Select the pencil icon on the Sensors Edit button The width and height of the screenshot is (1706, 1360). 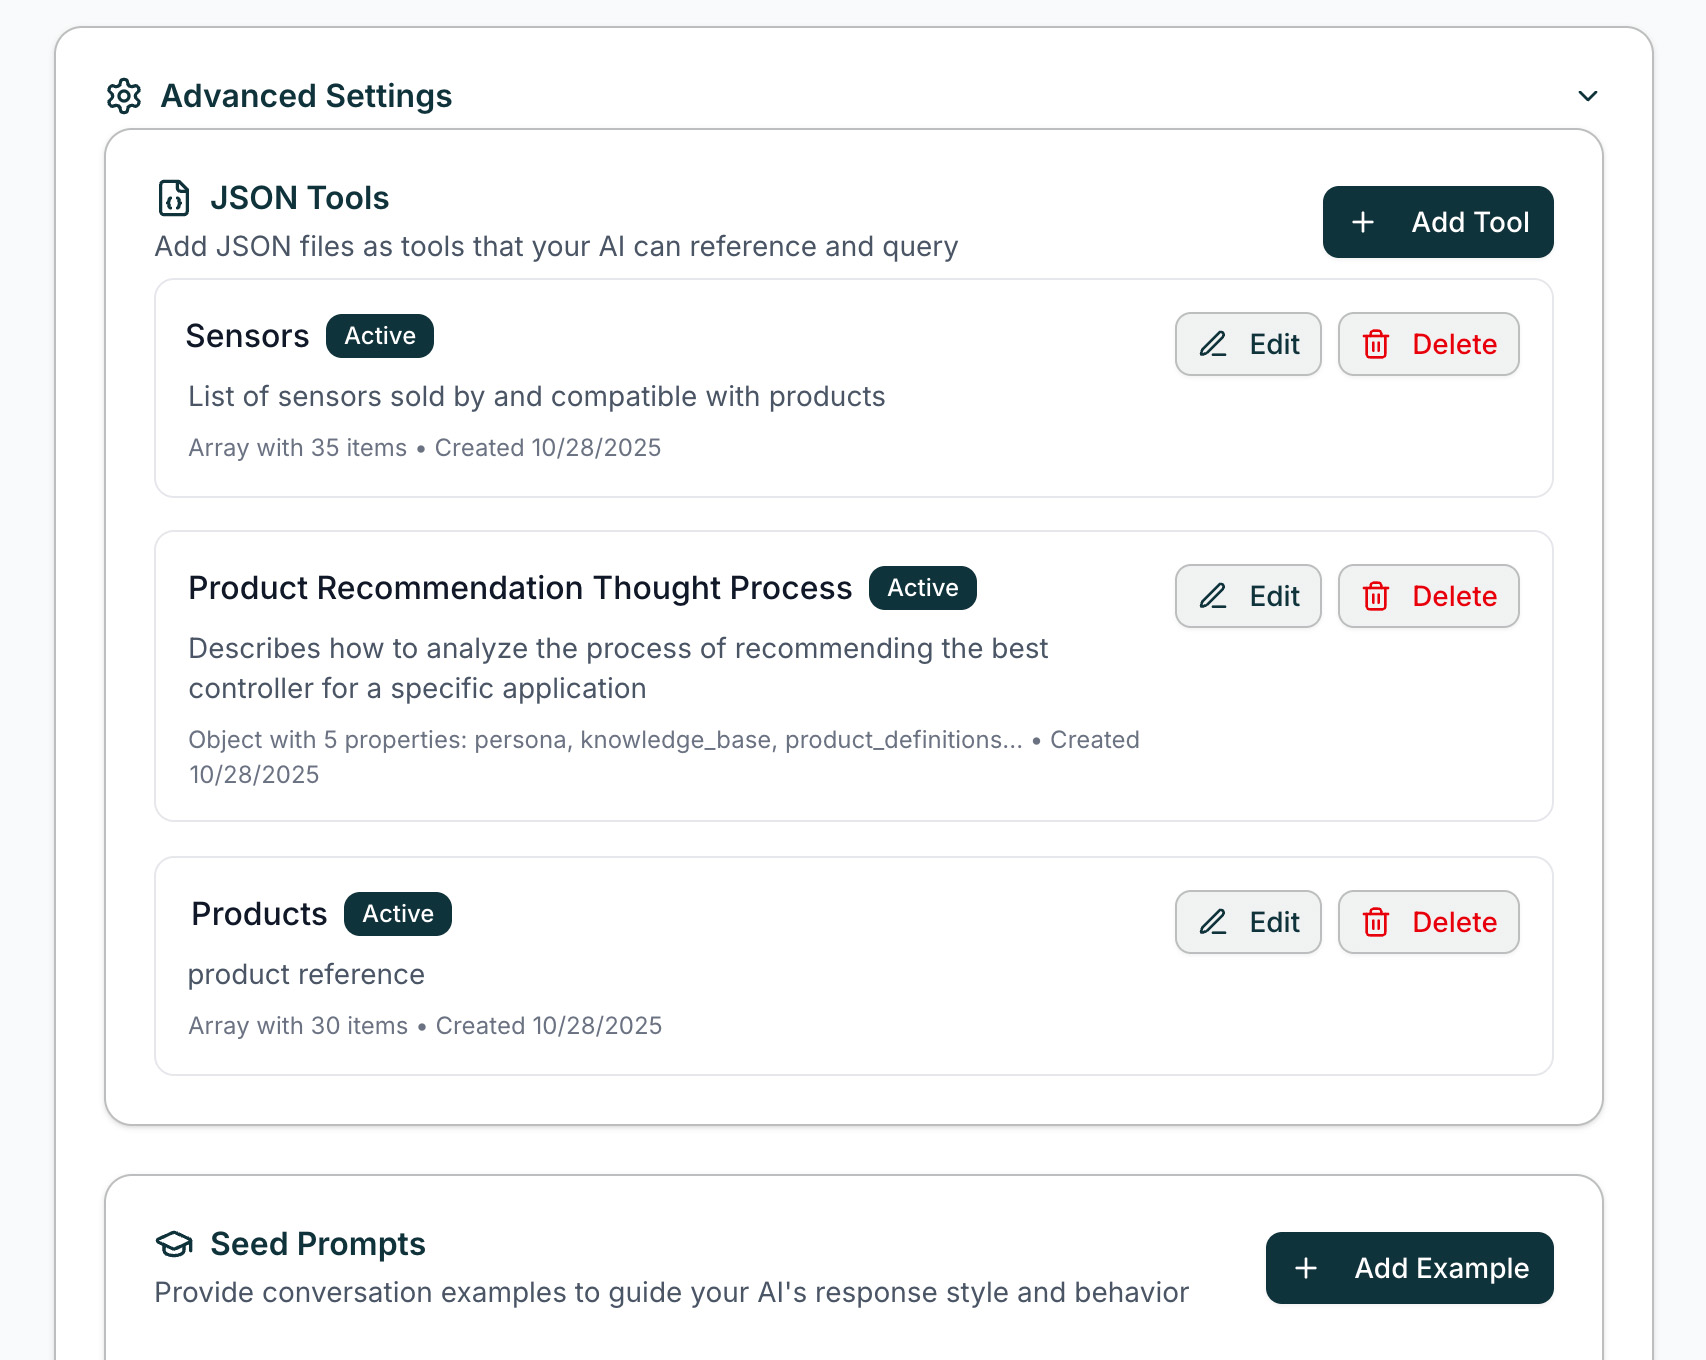point(1213,344)
